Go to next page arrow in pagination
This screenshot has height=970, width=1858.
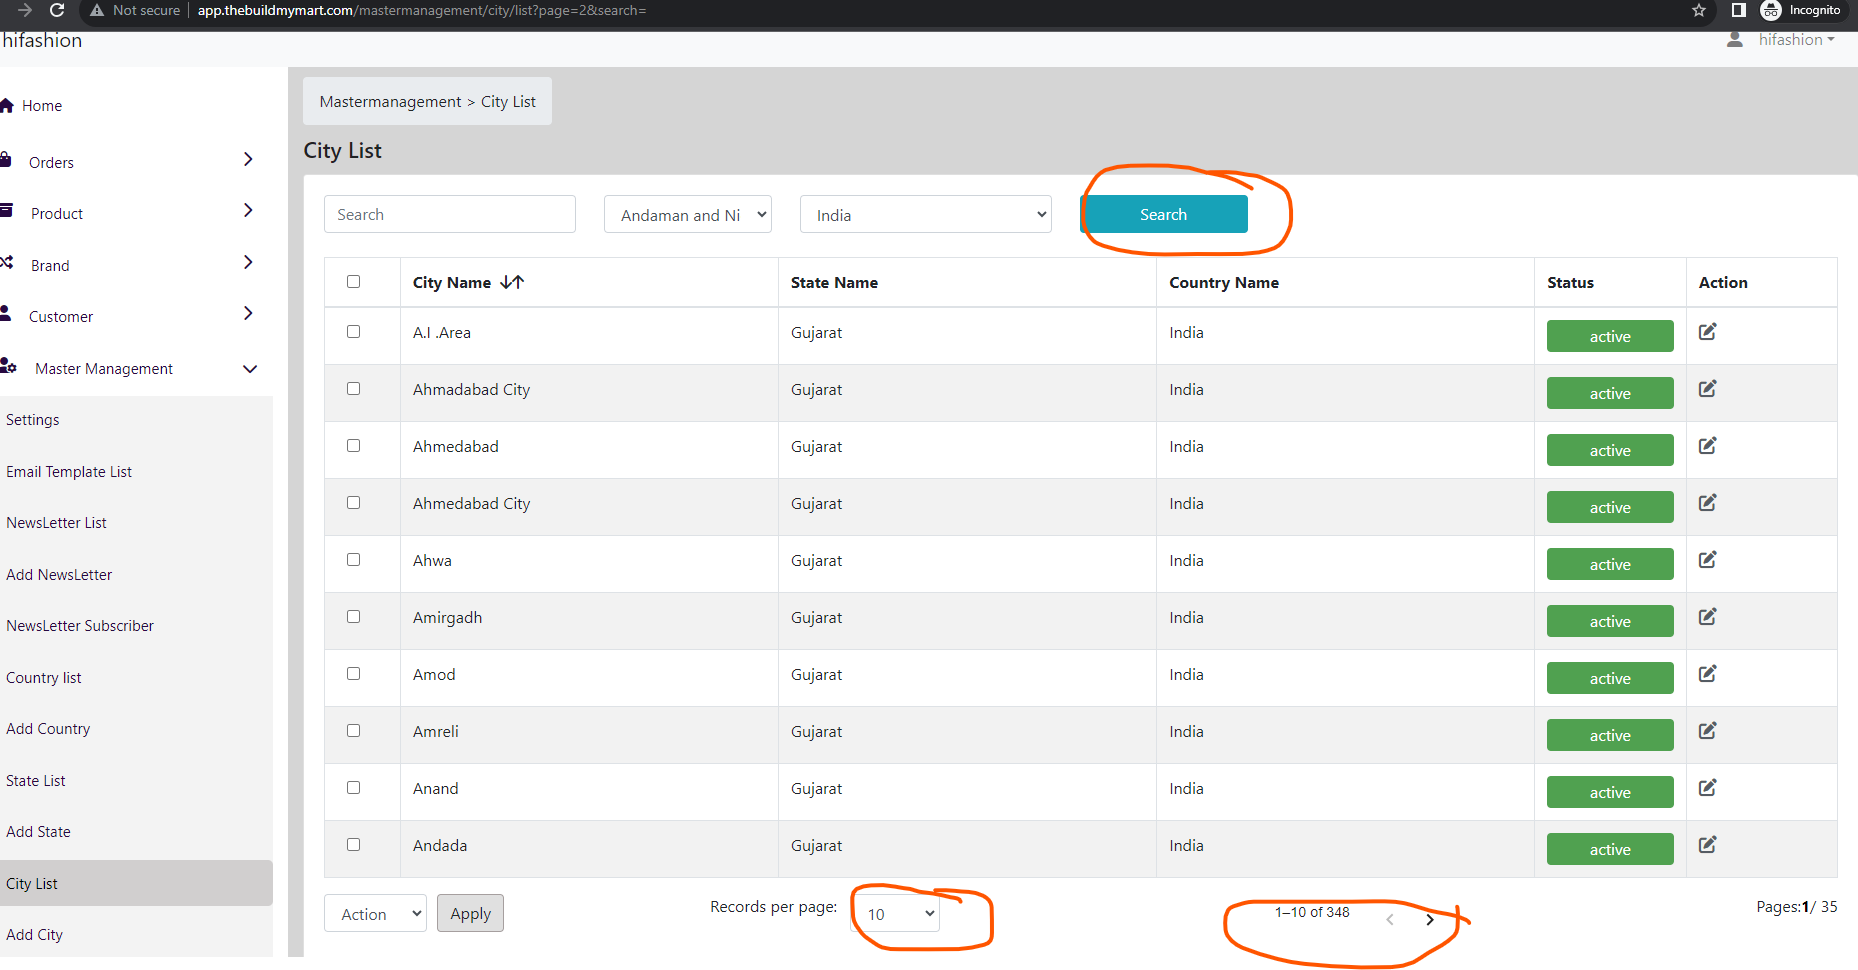(x=1430, y=919)
